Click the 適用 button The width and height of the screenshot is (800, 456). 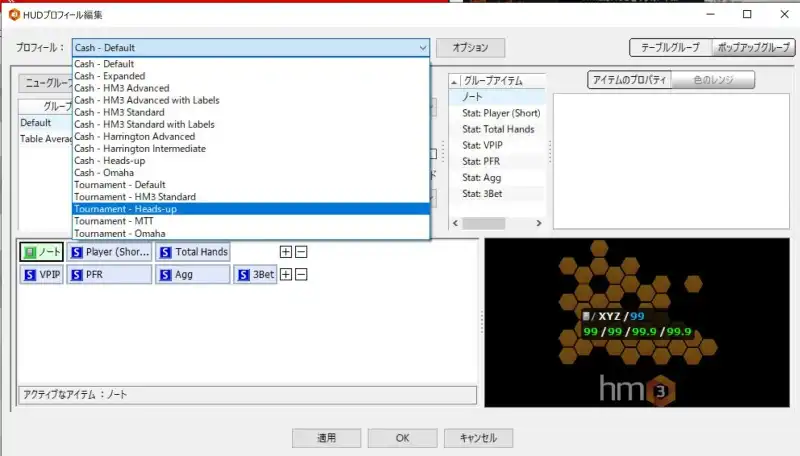point(326,438)
